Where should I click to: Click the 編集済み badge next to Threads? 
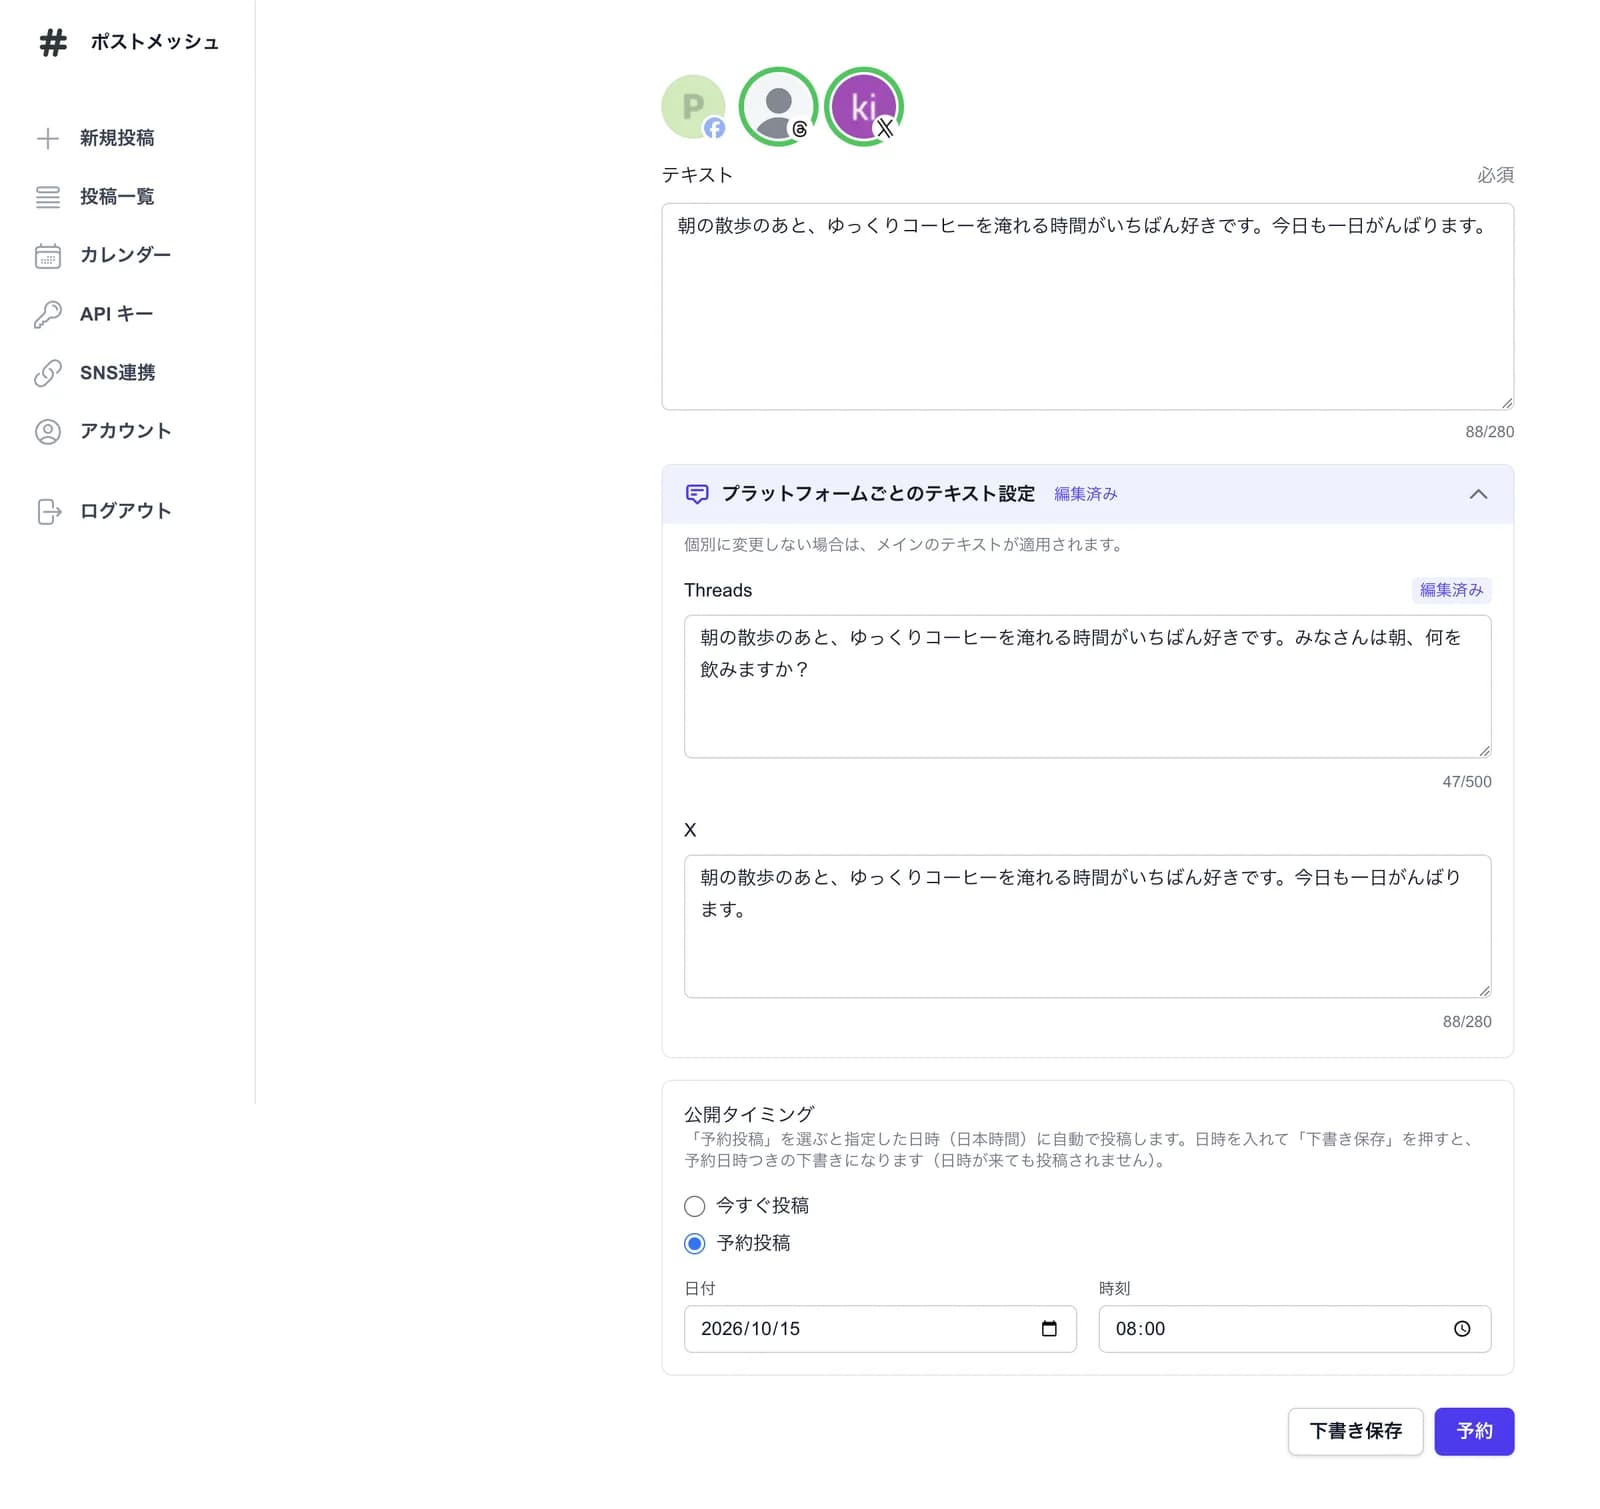(x=1451, y=590)
